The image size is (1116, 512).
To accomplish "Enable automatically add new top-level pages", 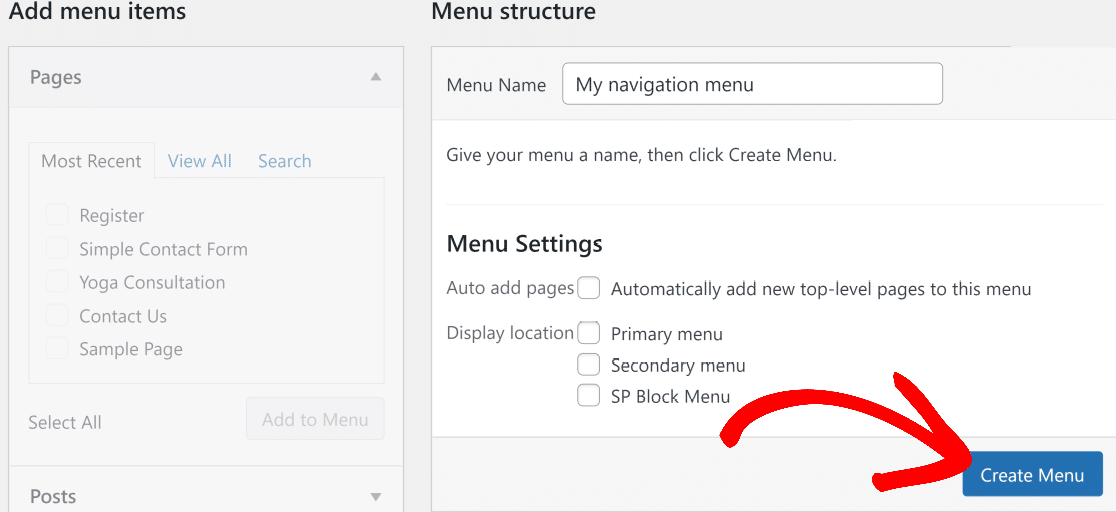I will (x=589, y=289).
